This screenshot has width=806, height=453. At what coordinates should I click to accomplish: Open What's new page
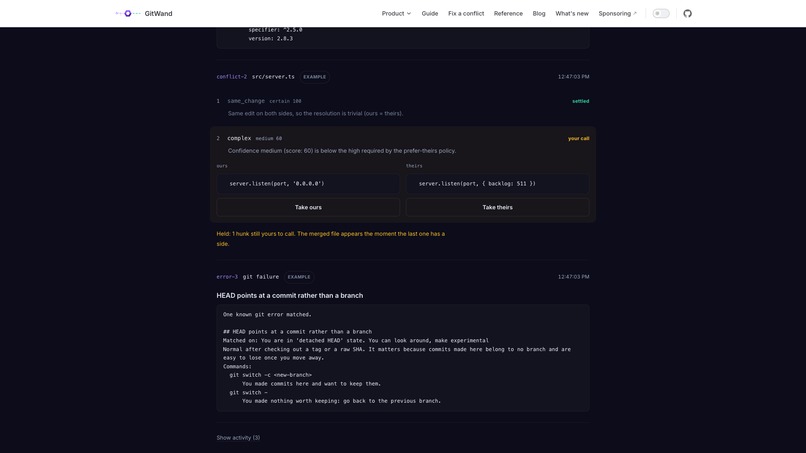[572, 13]
